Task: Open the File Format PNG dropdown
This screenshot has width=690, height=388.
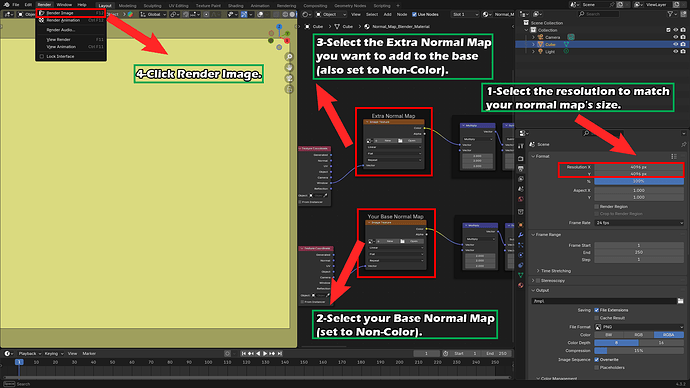Action: point(639,327)
